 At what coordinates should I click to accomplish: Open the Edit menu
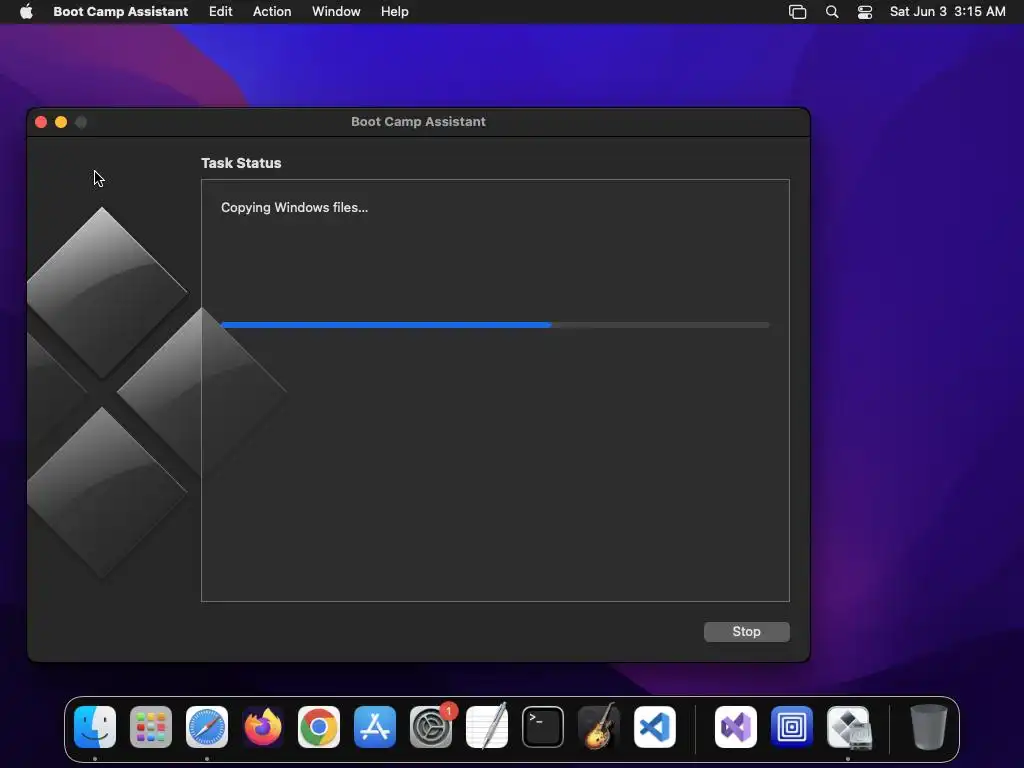point(220,12)
